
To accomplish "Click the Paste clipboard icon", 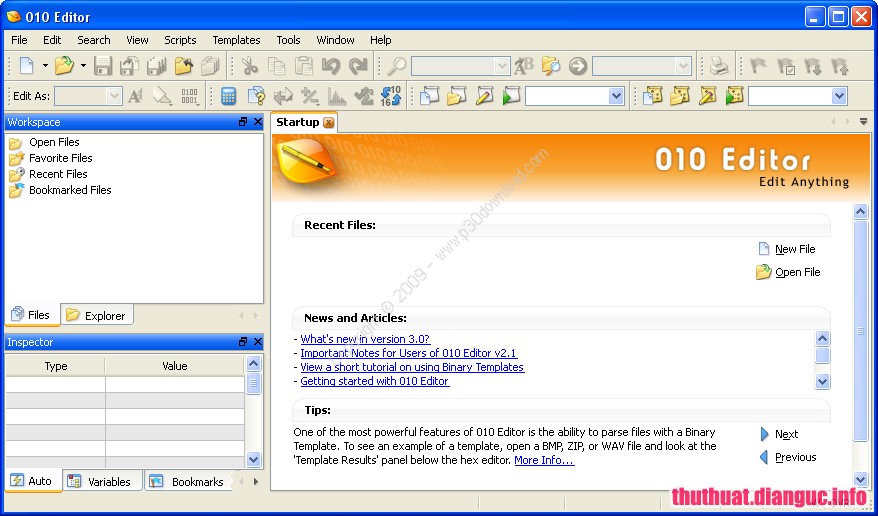I will tap(303, 66).
